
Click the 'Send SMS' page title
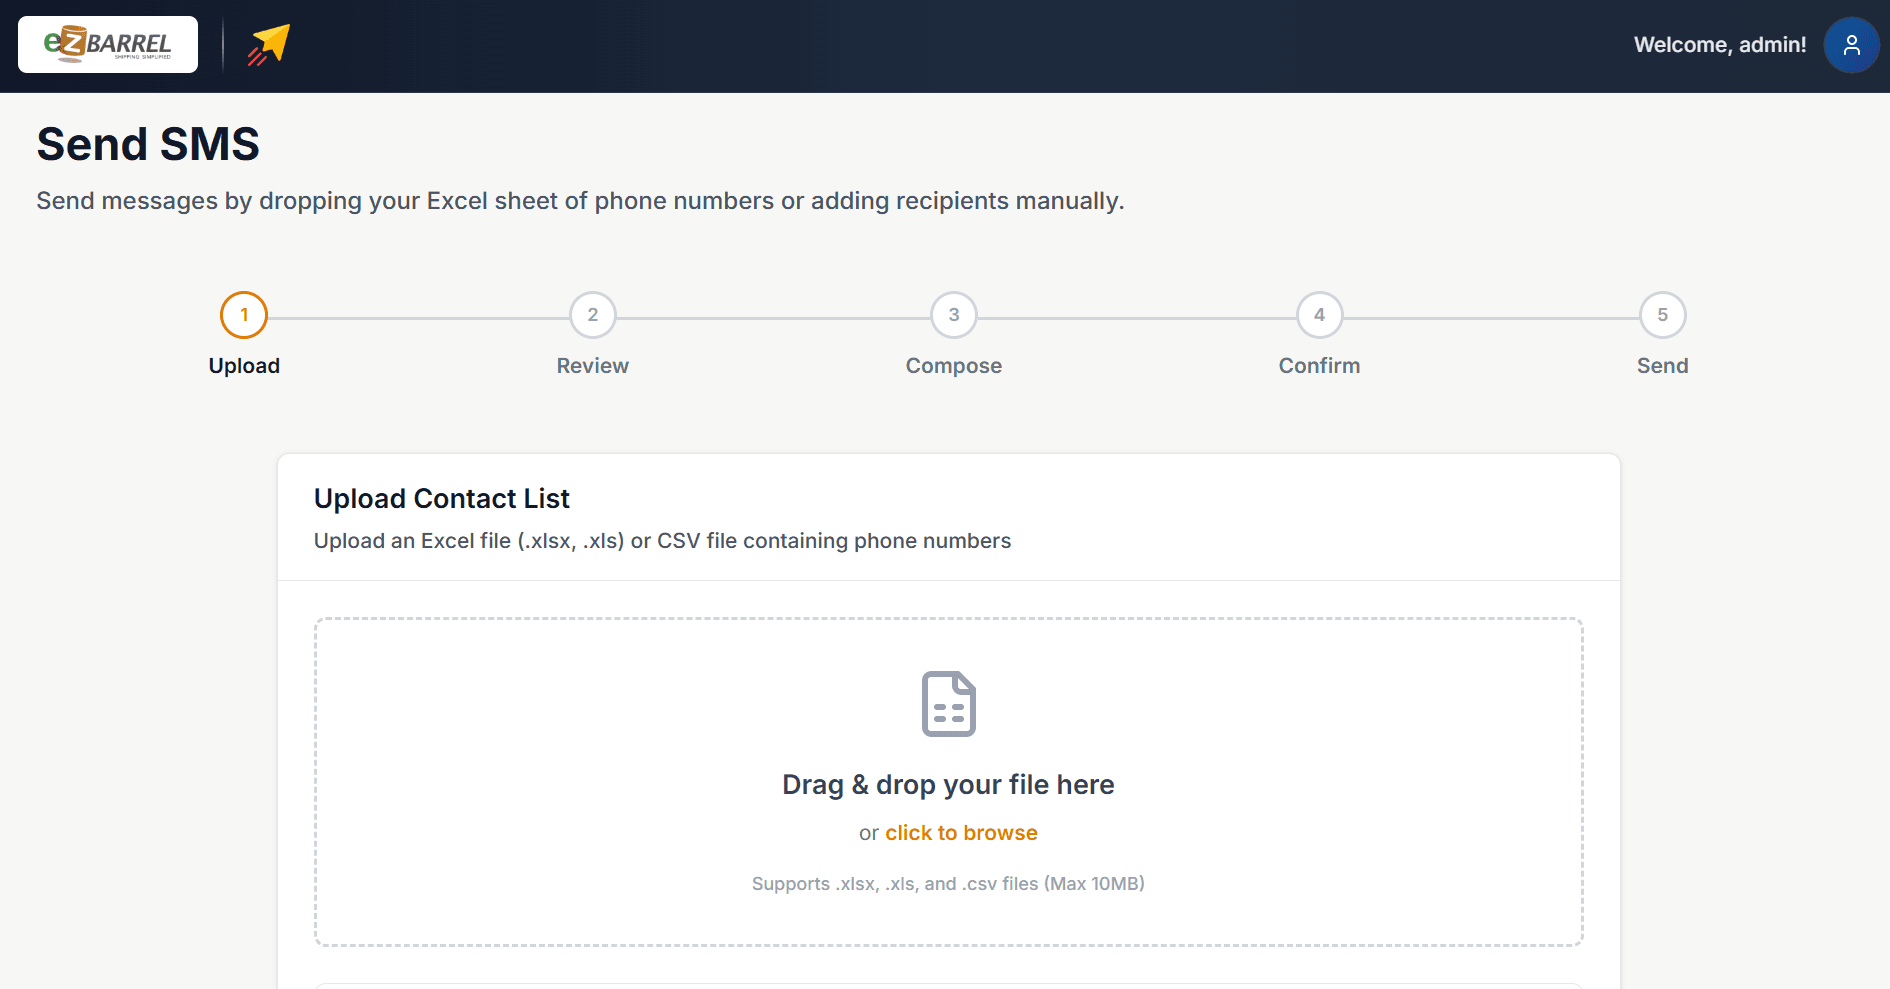click(x=148, y=144)
